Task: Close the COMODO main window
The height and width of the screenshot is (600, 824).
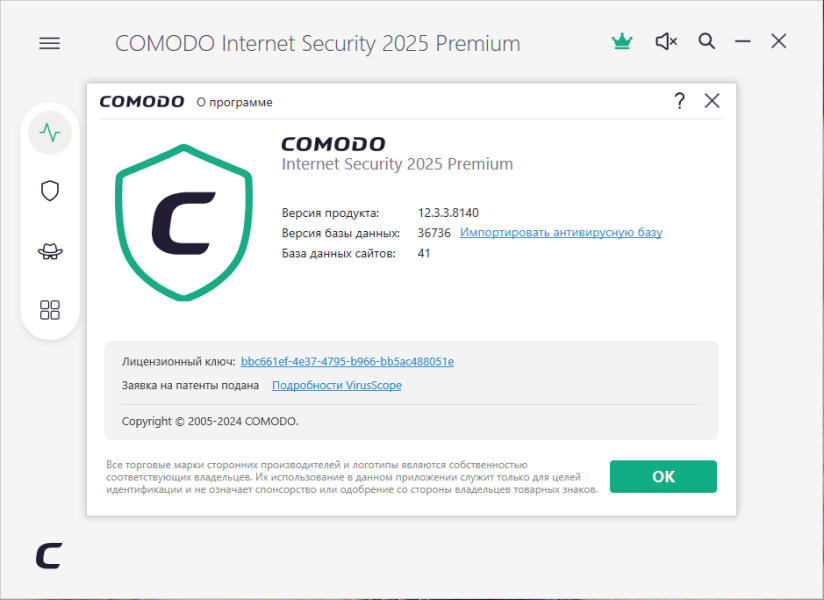Action: pyautogui.click(x=779, y=41)
